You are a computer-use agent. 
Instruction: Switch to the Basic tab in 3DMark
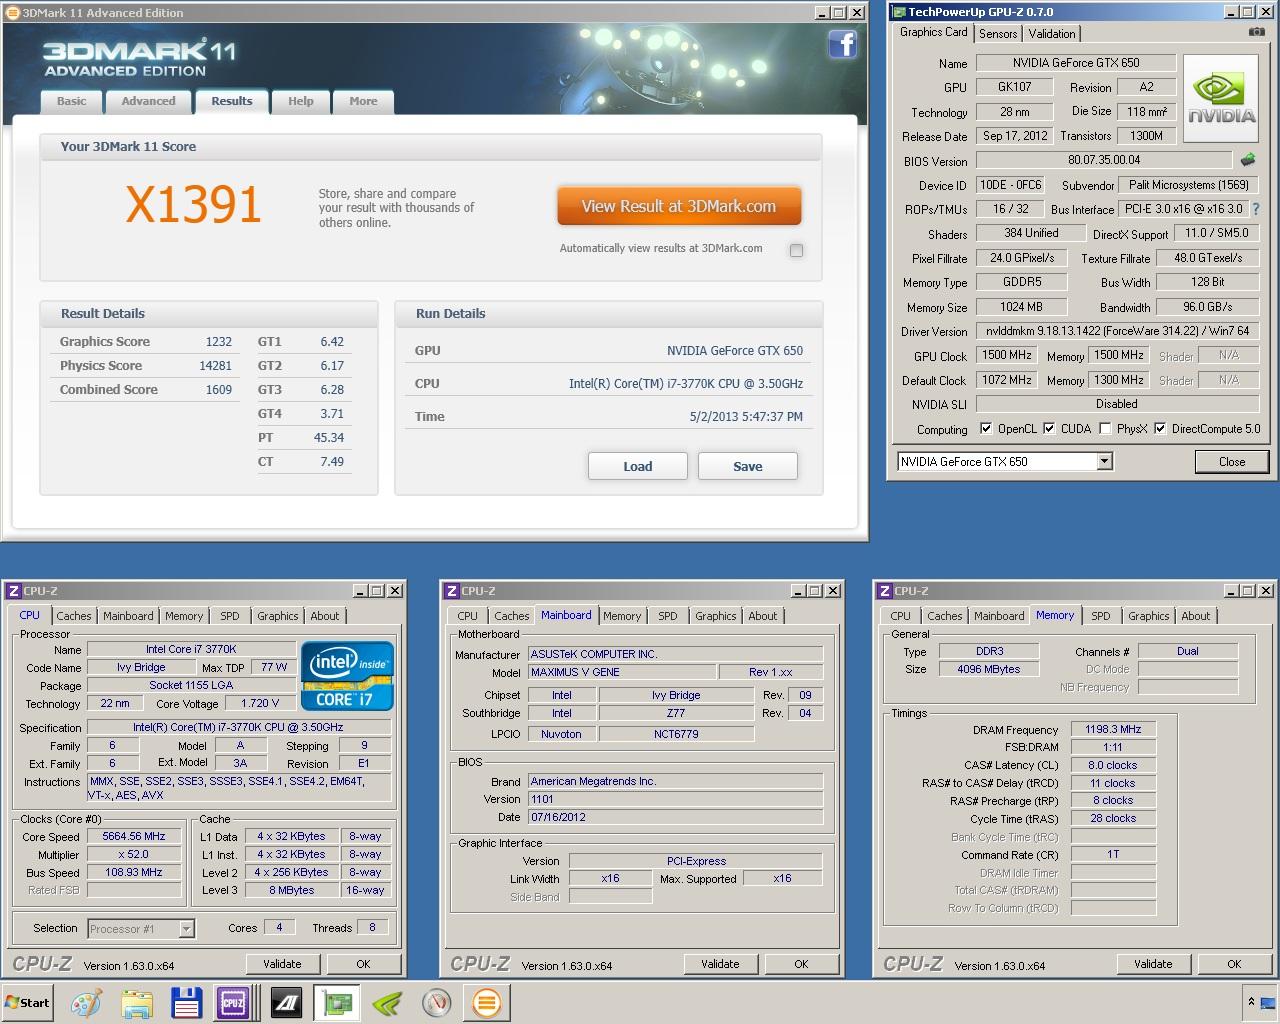tap(72, 101)
